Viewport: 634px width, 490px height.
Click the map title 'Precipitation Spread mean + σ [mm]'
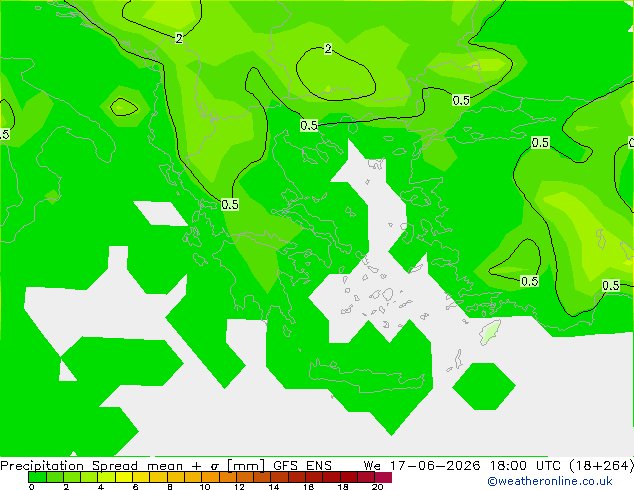tap(133, 465)
